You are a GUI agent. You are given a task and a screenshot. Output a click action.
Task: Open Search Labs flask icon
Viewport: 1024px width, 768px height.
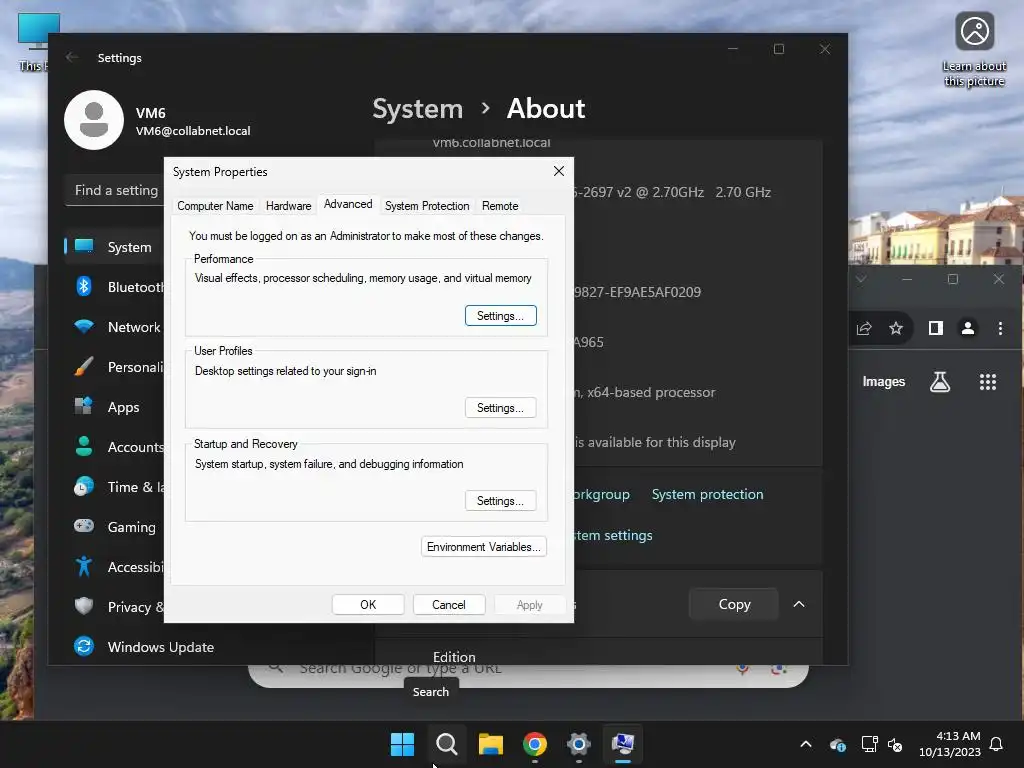click(x=940, y=381)
